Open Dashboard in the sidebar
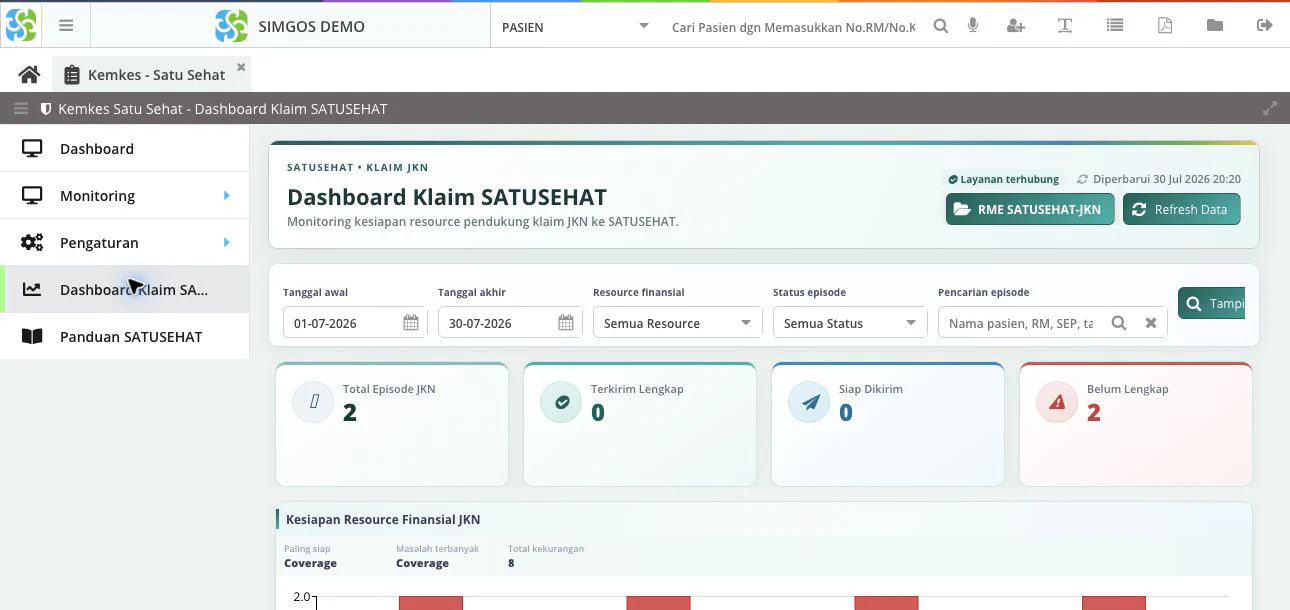Image resolution: width=1290 pixels, height=610 pixels. coord(124,149)
